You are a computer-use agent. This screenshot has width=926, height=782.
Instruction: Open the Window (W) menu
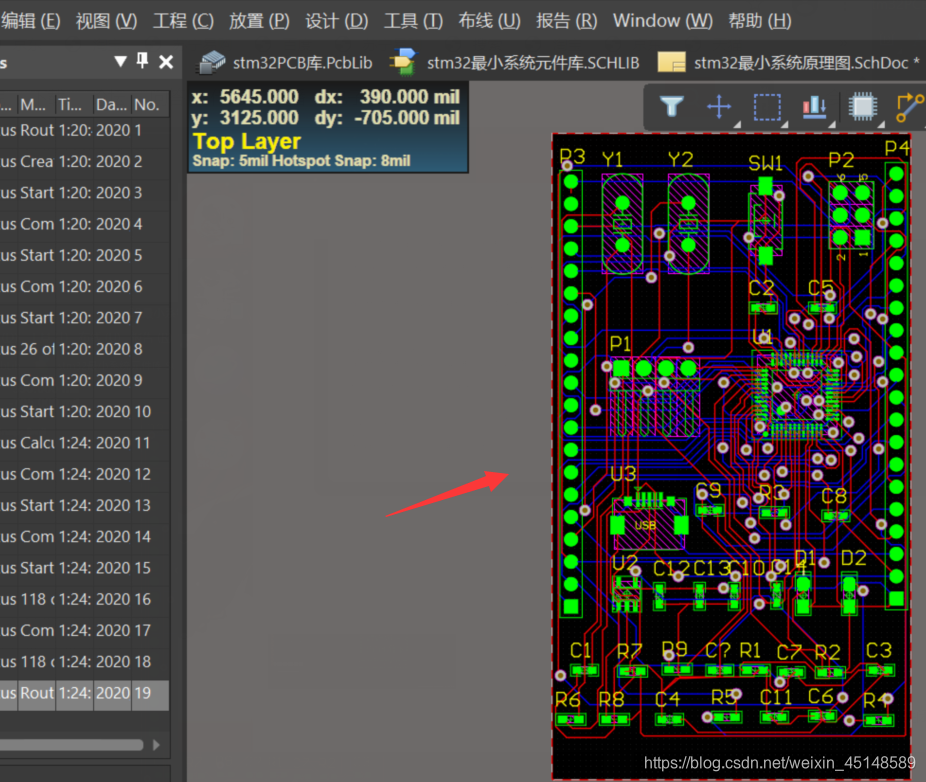coord(662,20)
